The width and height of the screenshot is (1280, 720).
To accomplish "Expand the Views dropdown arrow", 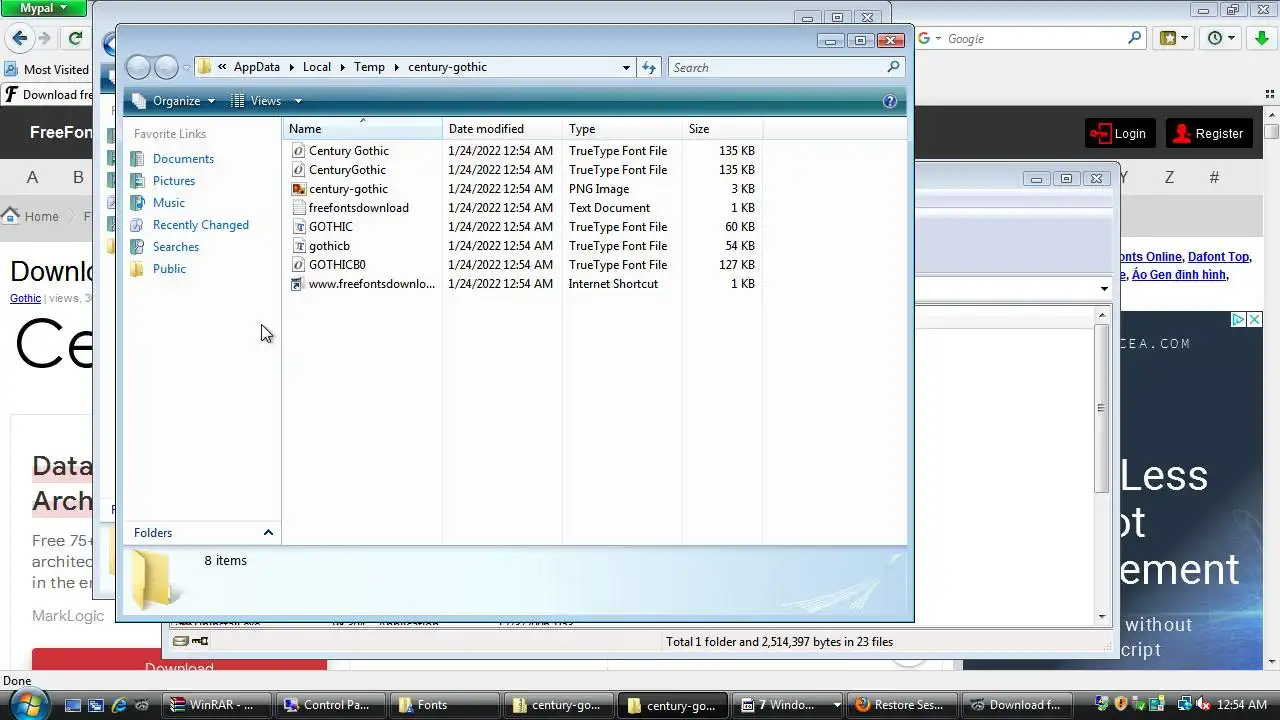I will click(x=297, y=101).
